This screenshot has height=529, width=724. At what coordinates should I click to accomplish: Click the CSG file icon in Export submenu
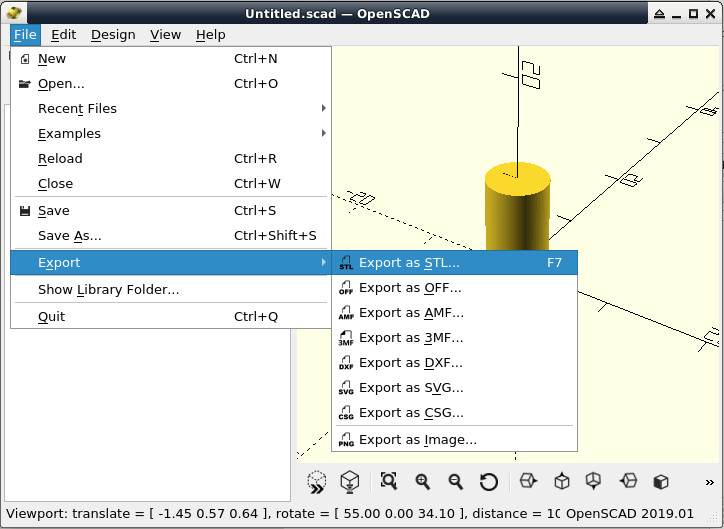[346, 412]
